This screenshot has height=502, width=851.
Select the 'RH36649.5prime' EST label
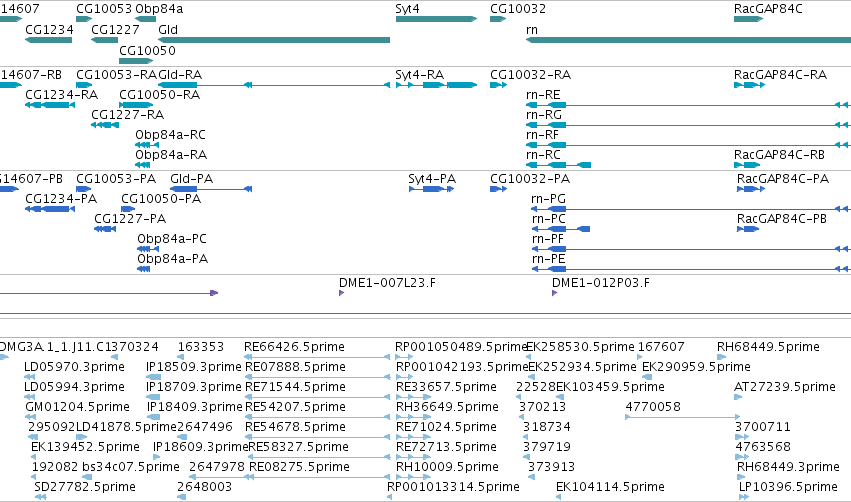pos(447,407)
